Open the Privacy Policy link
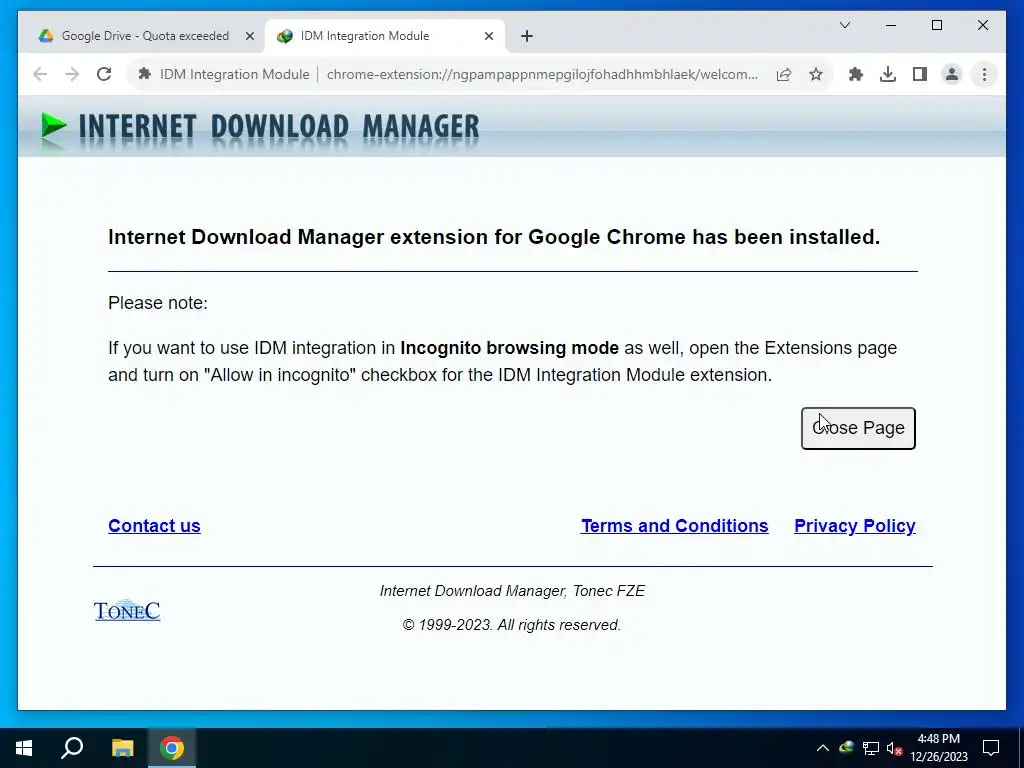 854,526
